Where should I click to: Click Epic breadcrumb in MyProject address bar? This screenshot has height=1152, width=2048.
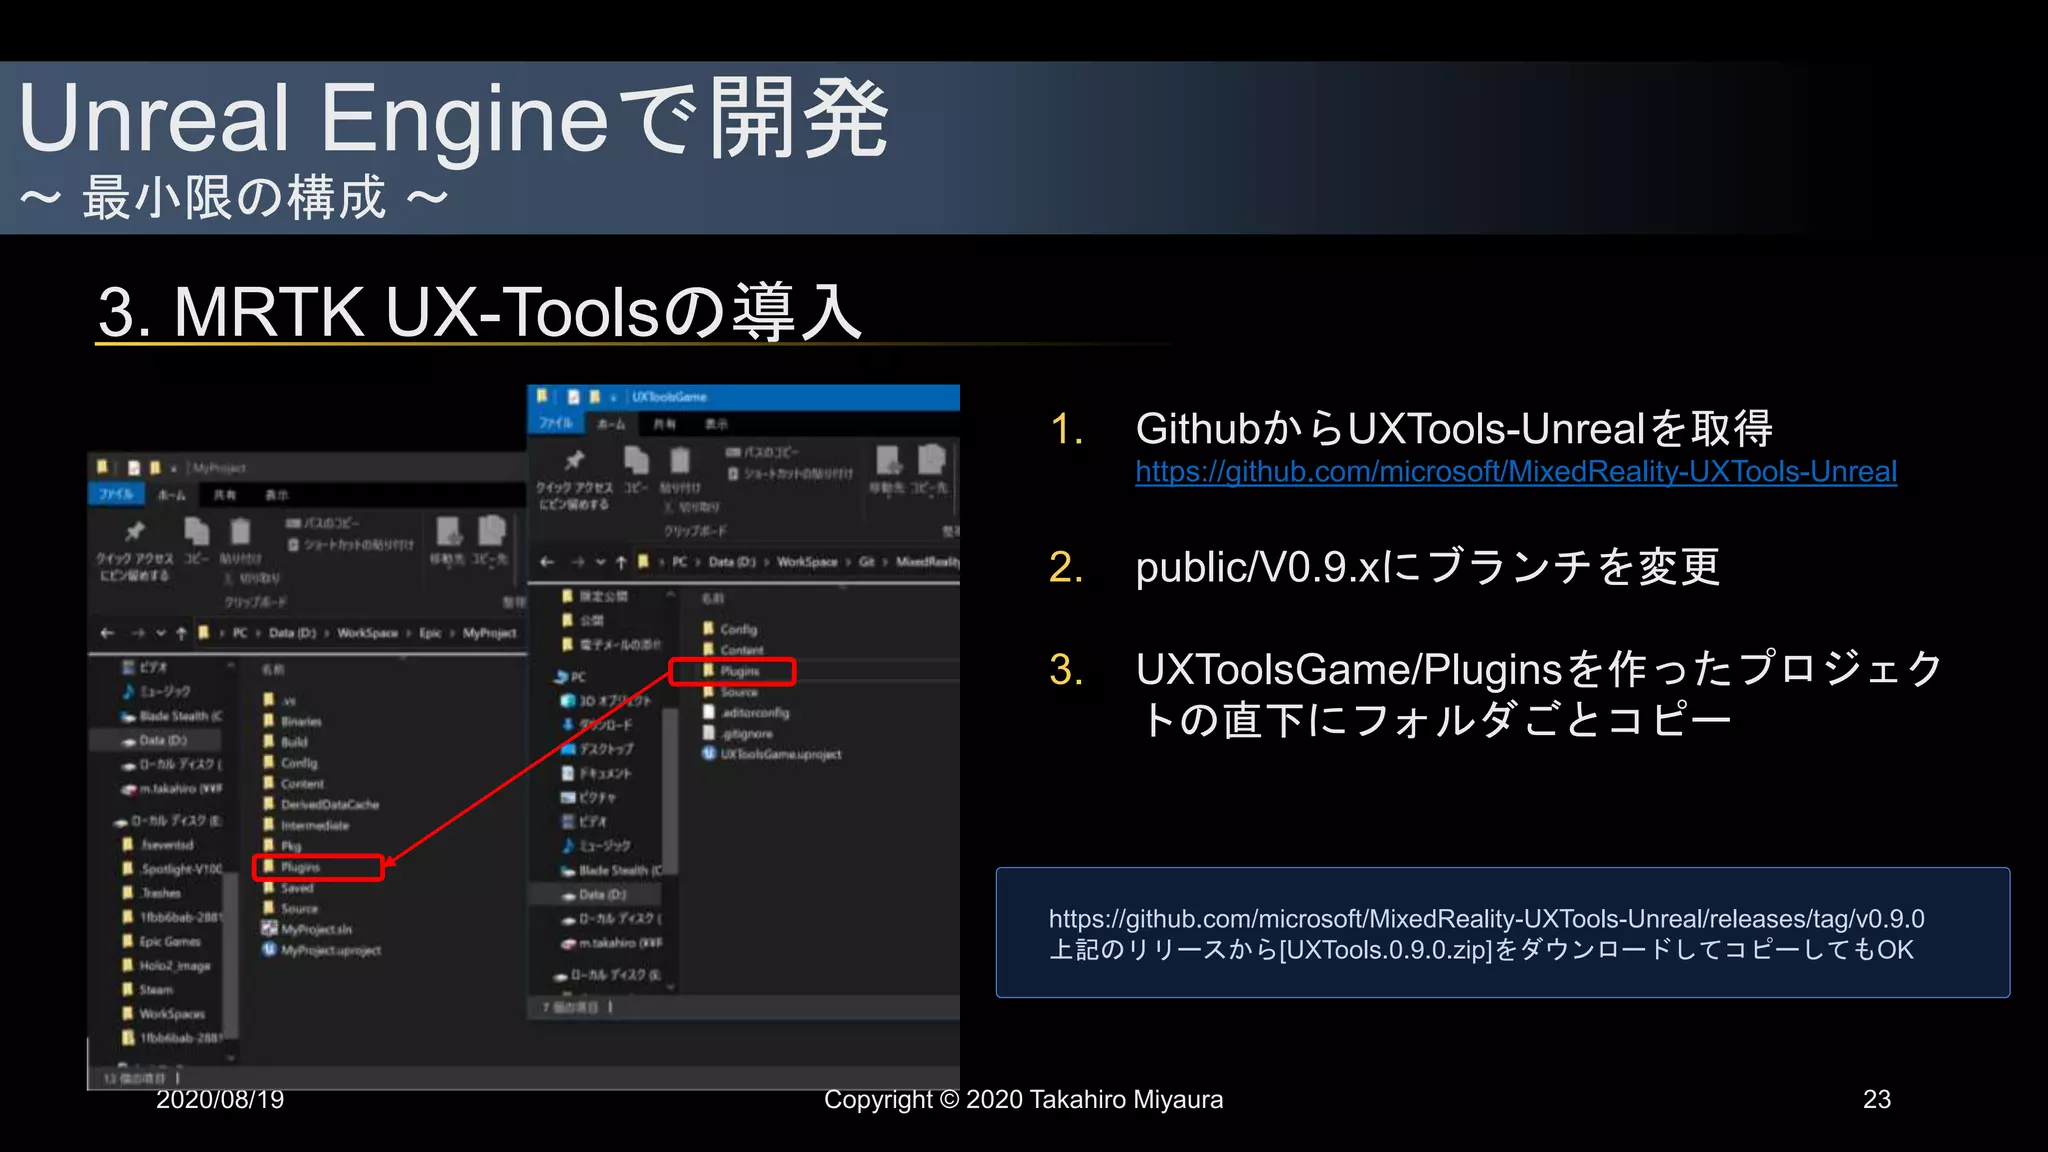click(430, 633)
